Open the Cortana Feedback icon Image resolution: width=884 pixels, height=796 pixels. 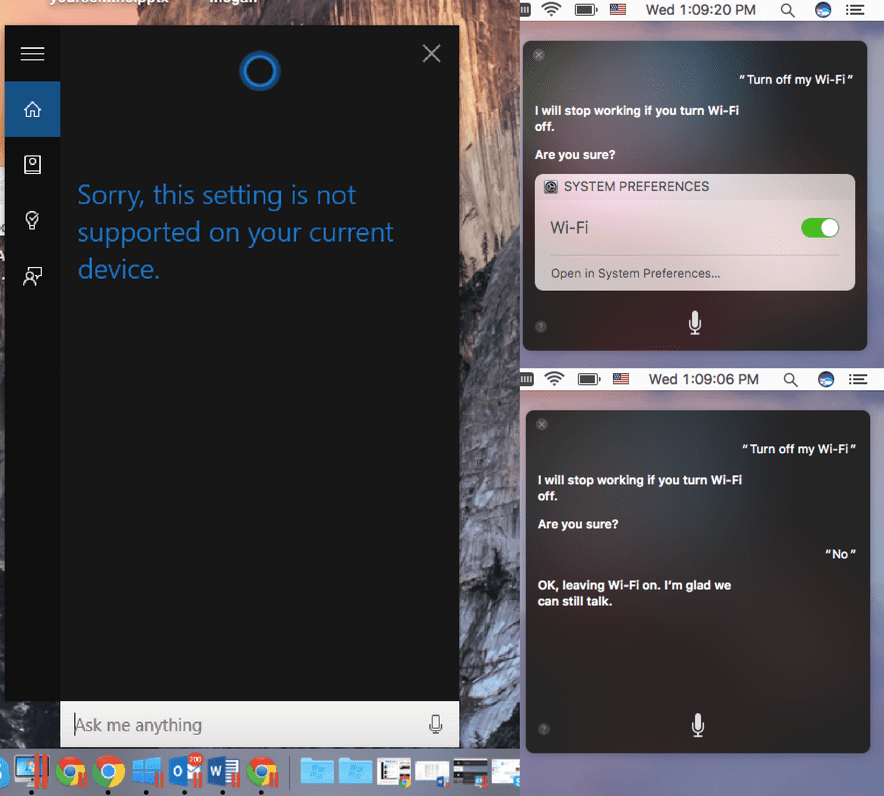[x=32, y=276]
